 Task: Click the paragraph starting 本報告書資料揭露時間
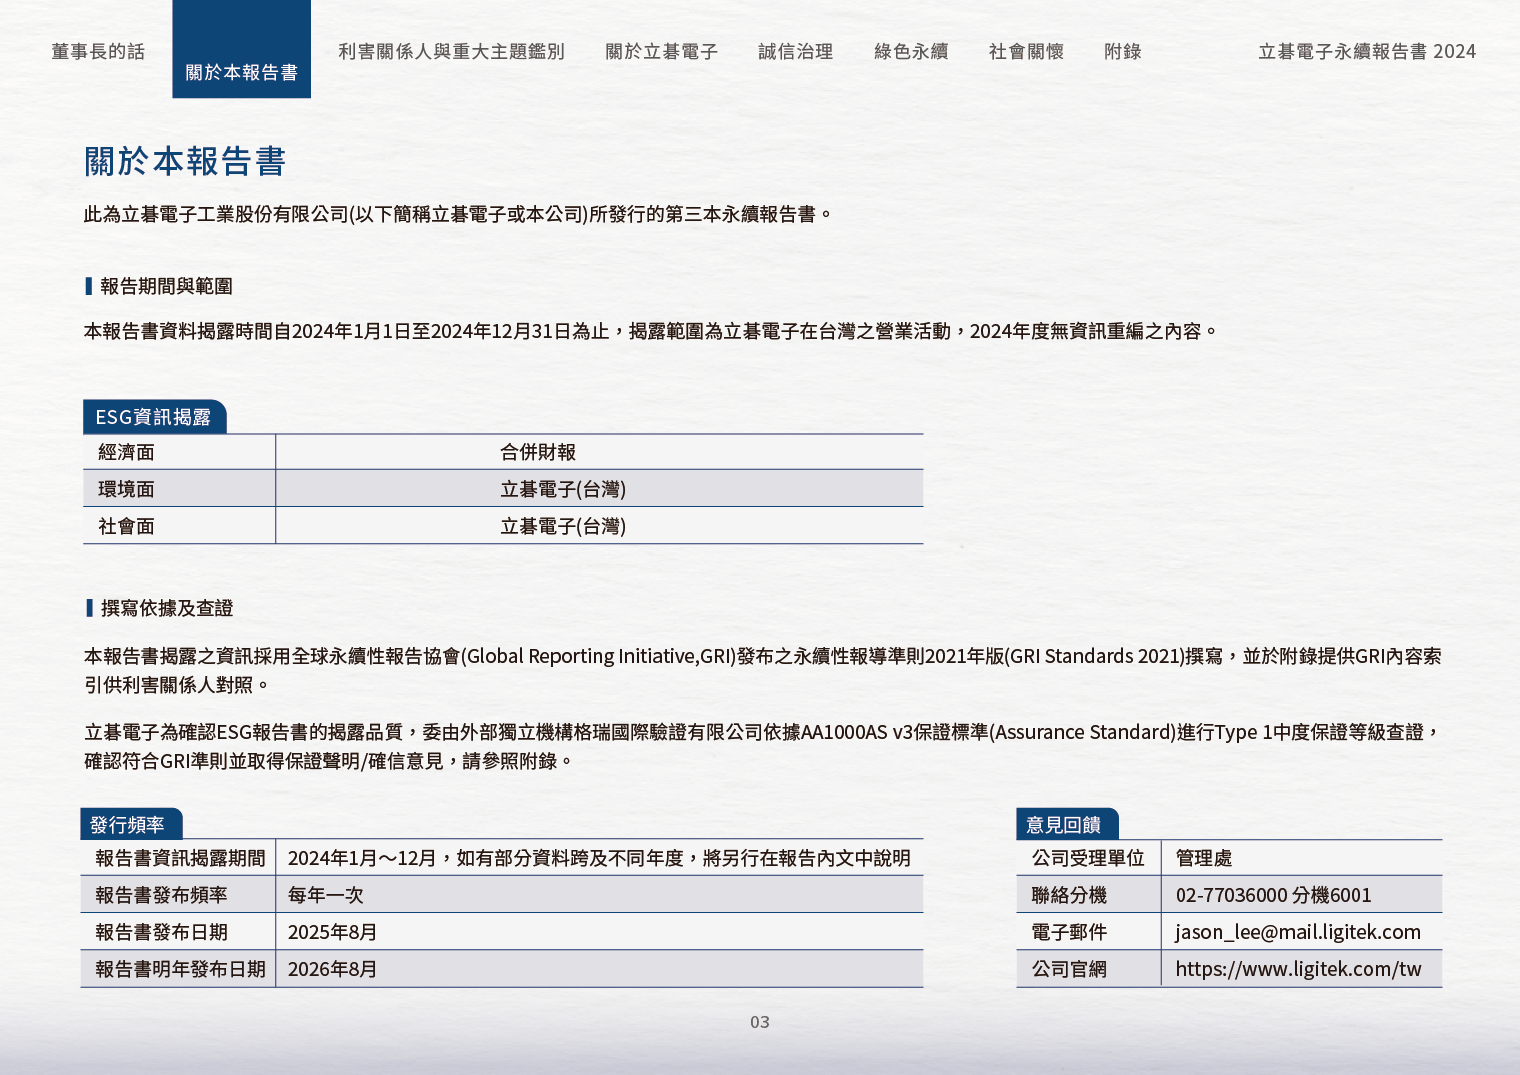(650, 331)
